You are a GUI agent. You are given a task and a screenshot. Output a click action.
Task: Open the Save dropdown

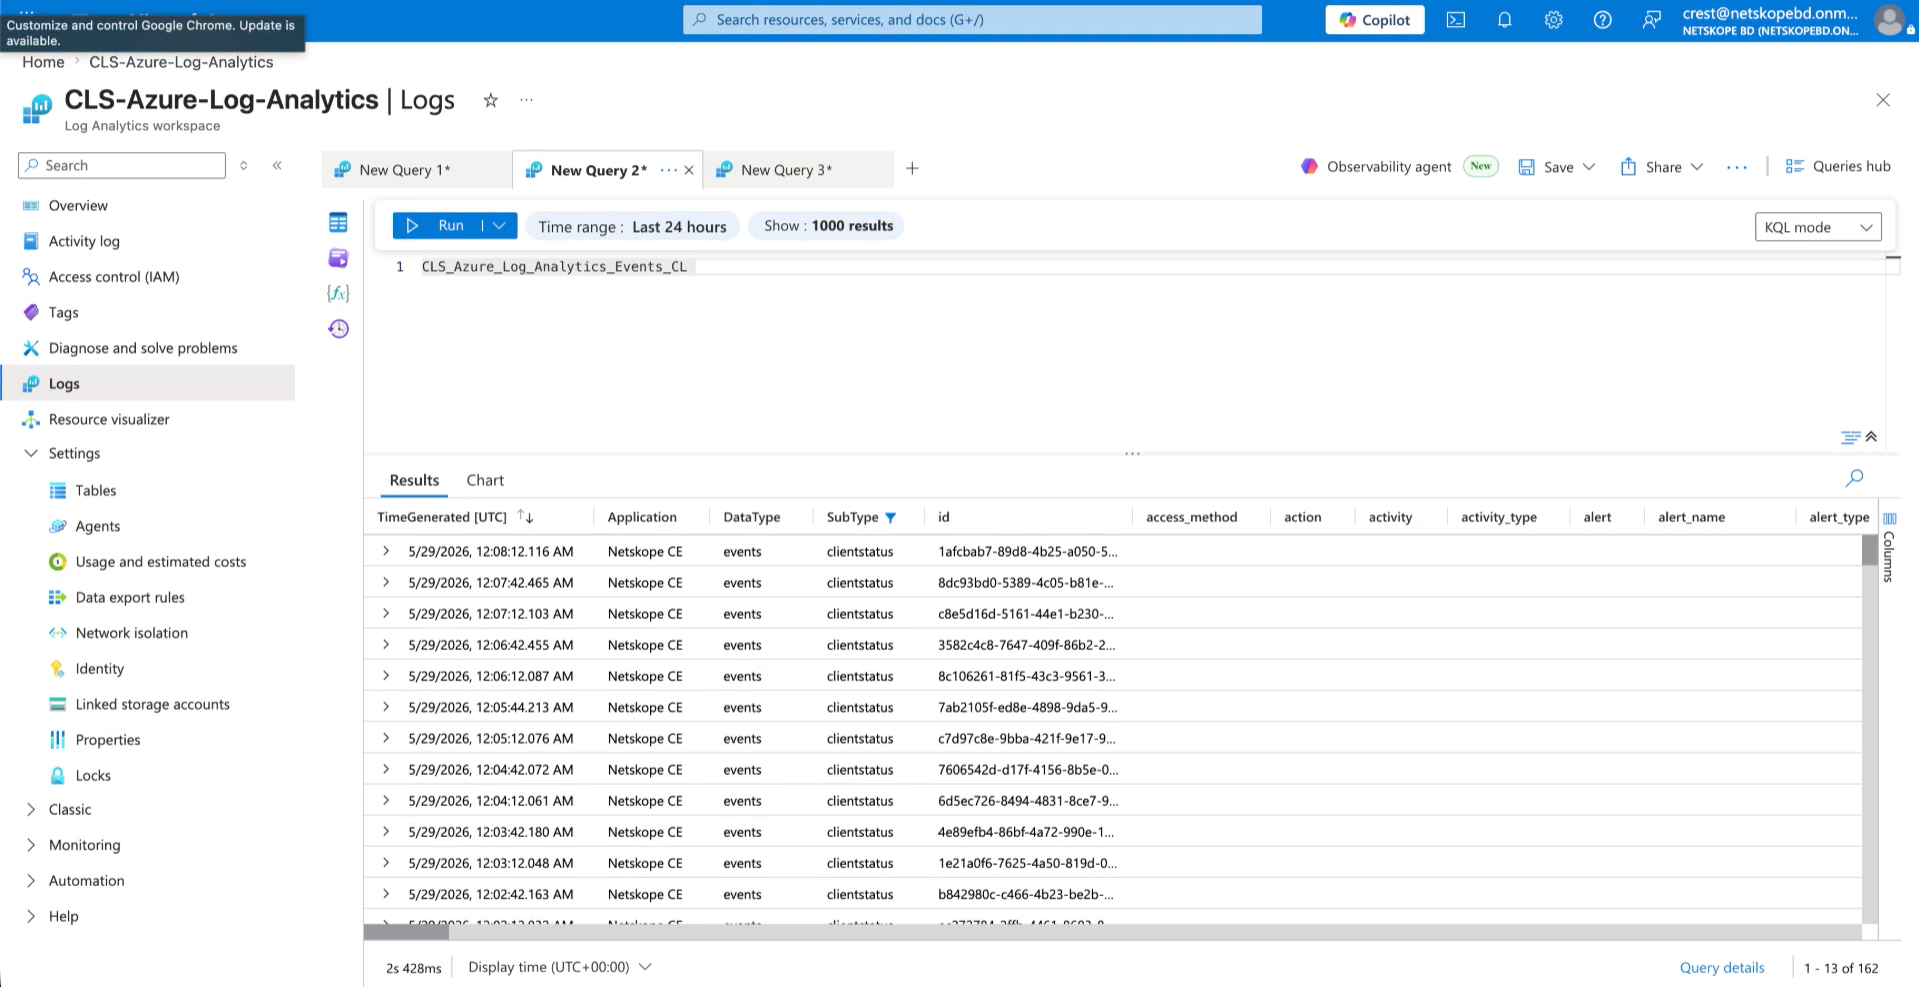1589,167
